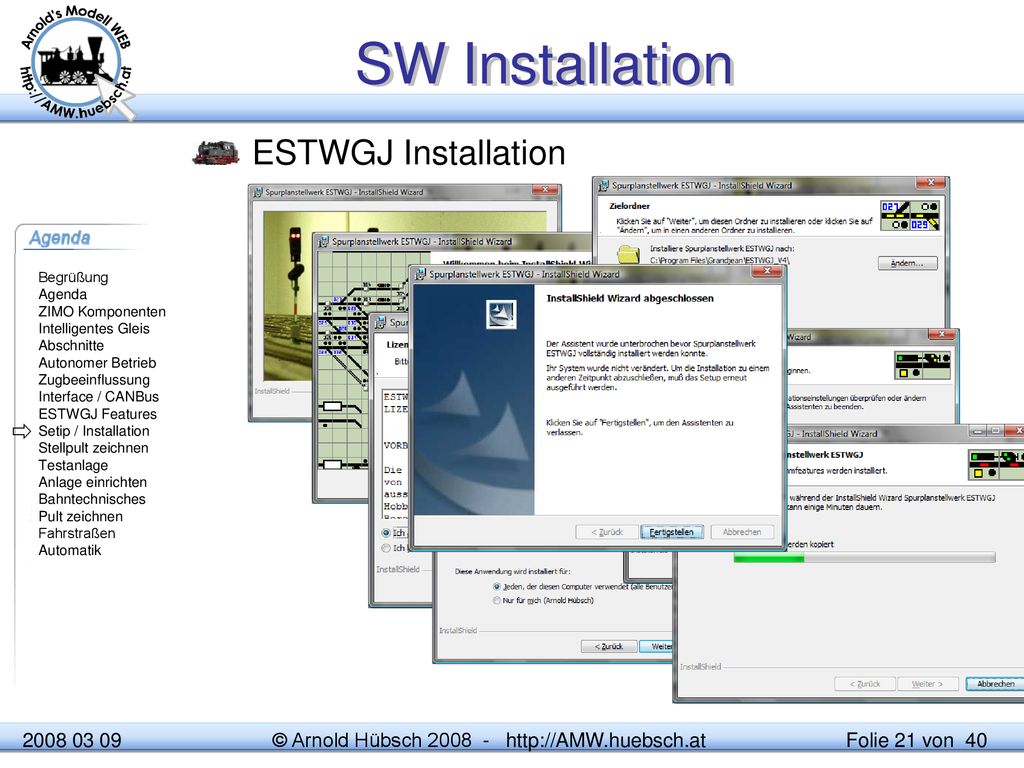Image resolution: width=1024 pixels, height=768 pixels.
Task: Select agenda item Interface / CANBus
Action: pos(99,397)
